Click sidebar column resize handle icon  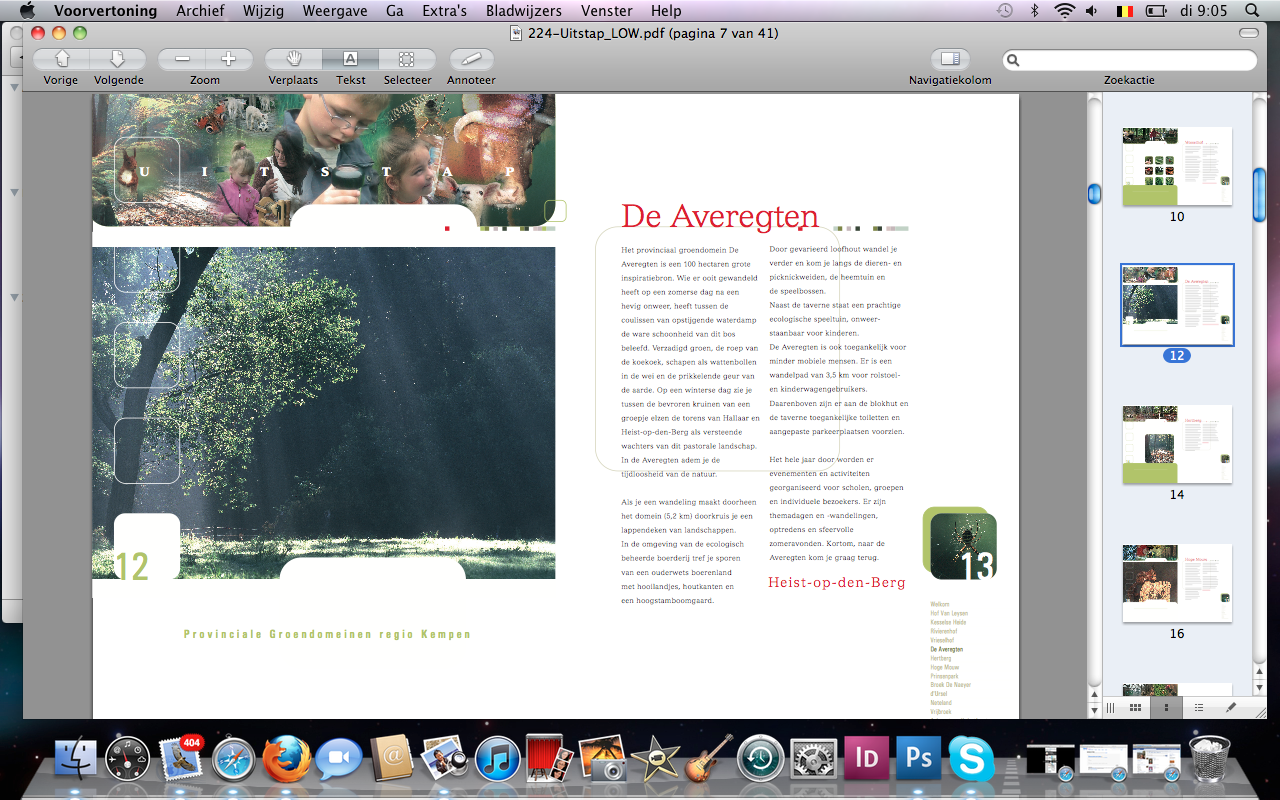1110,707
